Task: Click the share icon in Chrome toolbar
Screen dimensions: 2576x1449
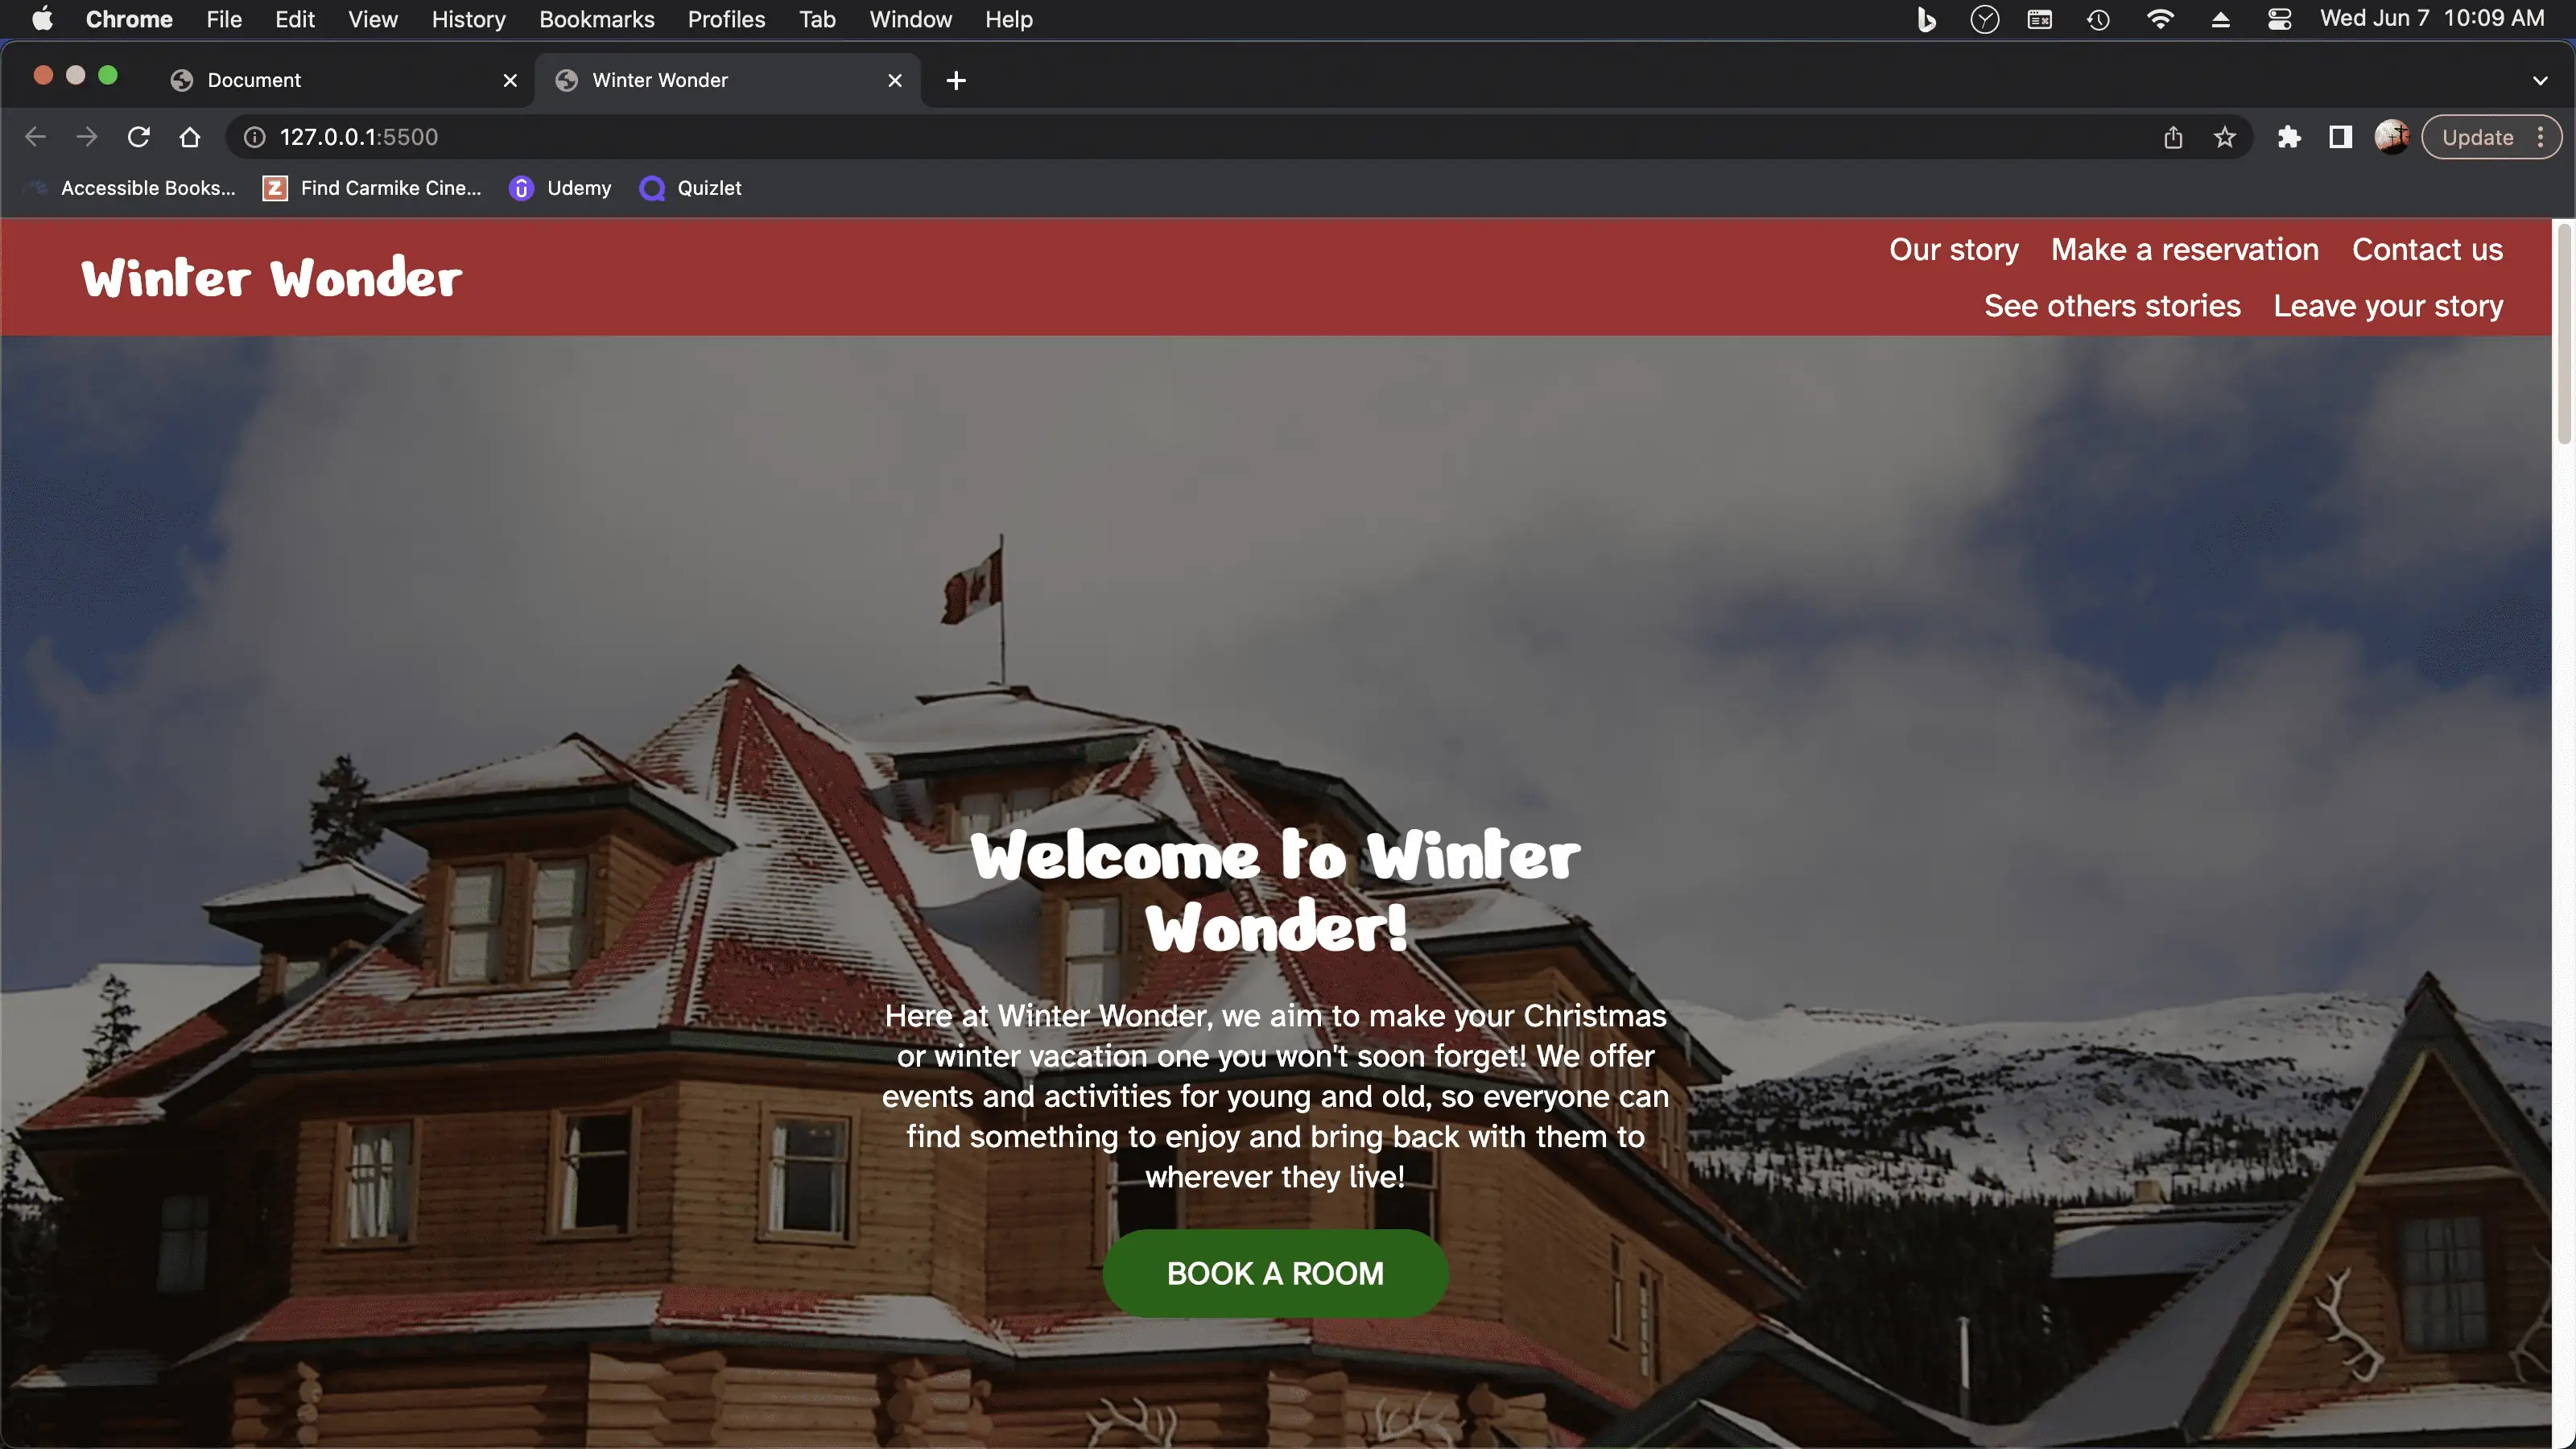Action: (x=2173, y=138)
